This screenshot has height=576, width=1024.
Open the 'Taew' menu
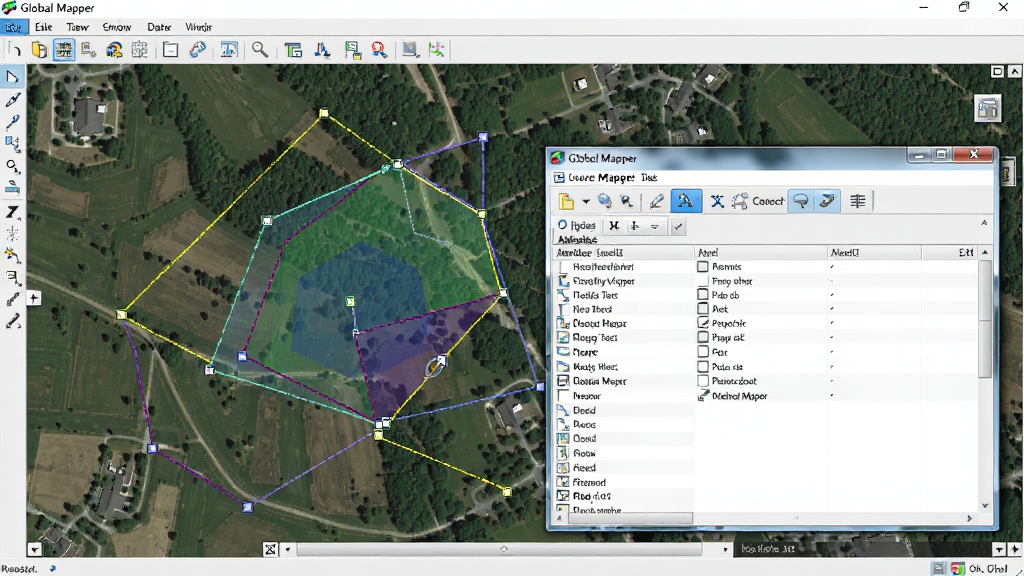77,27
